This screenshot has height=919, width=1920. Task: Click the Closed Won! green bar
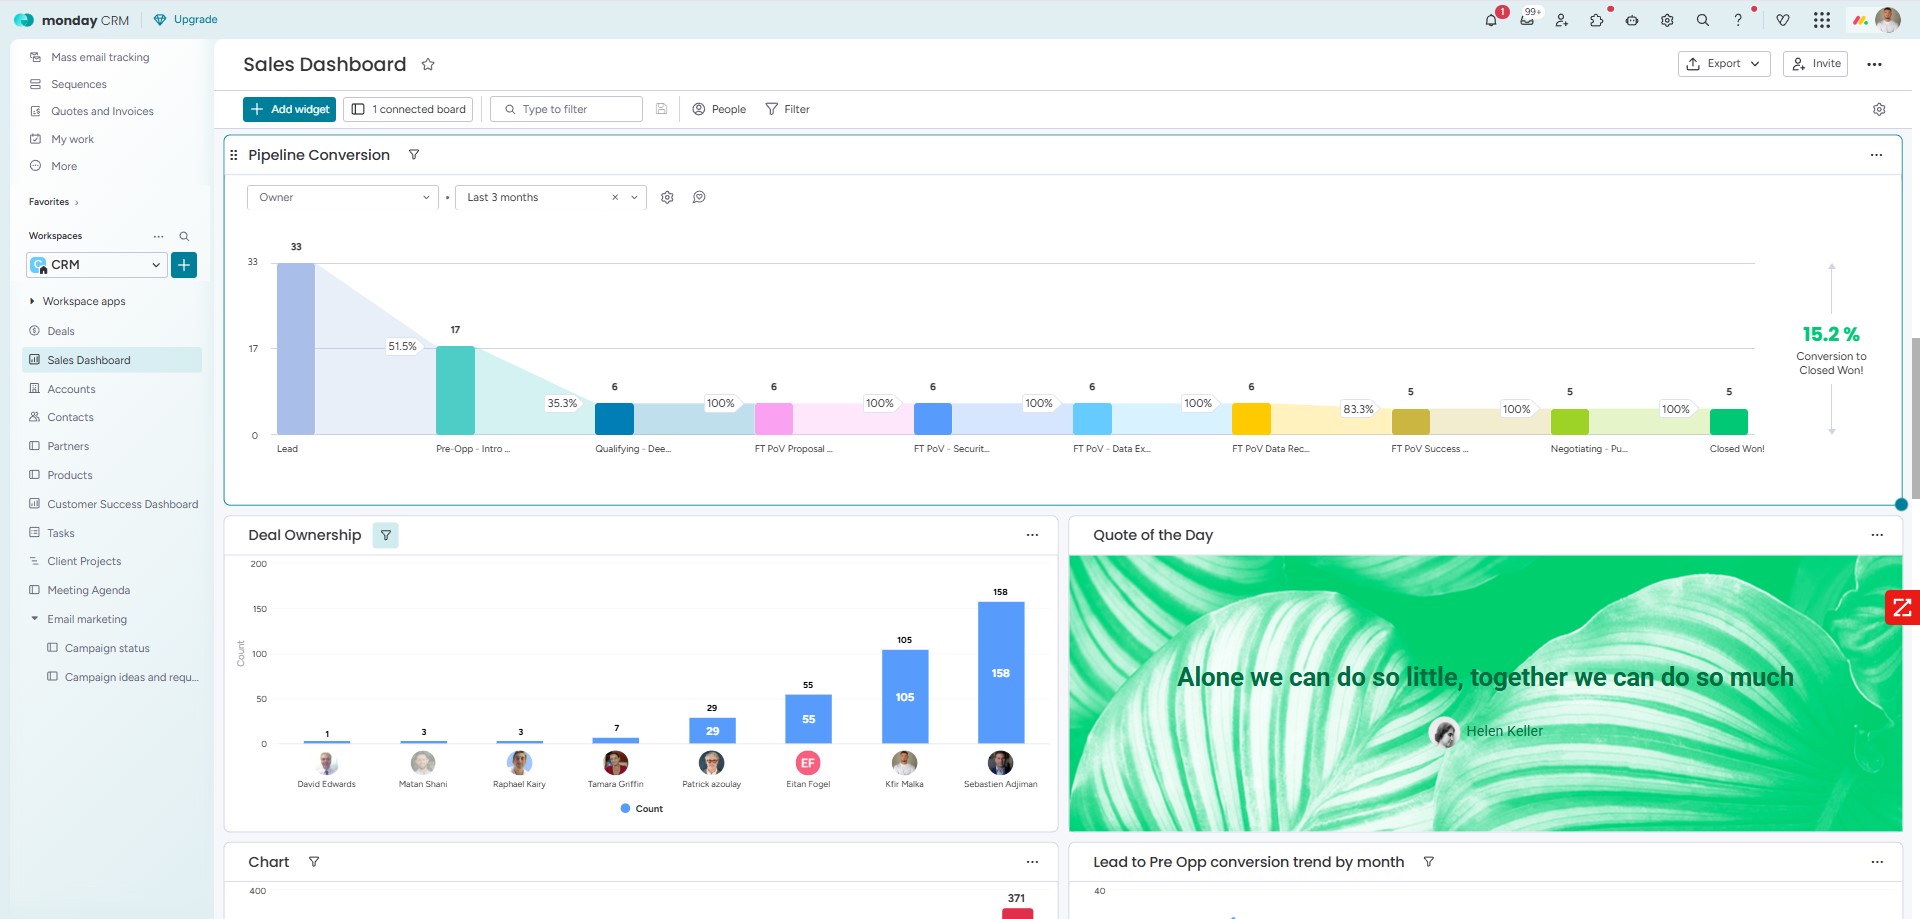[x=1729, y=422]
